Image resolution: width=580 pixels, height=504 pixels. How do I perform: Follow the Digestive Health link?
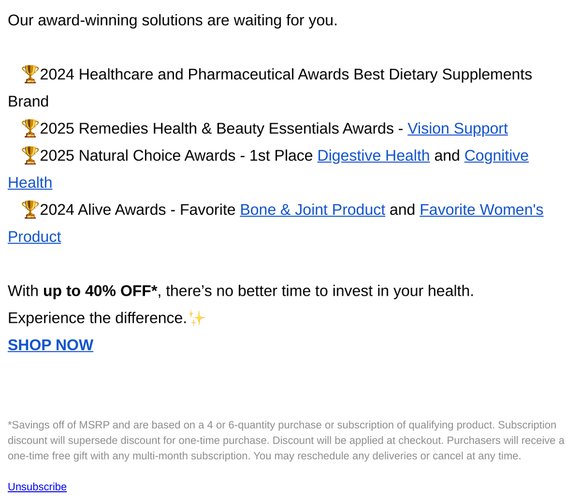pos(373,156)
